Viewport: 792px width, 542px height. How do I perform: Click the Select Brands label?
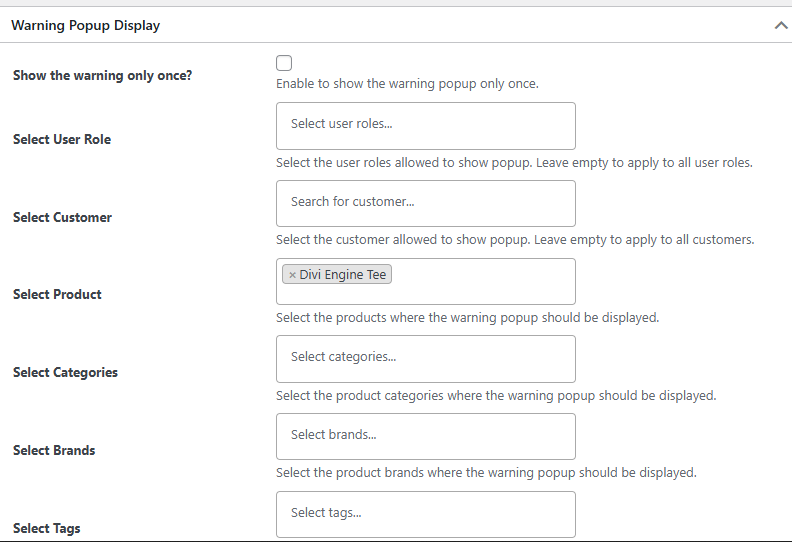coord(54,451)
